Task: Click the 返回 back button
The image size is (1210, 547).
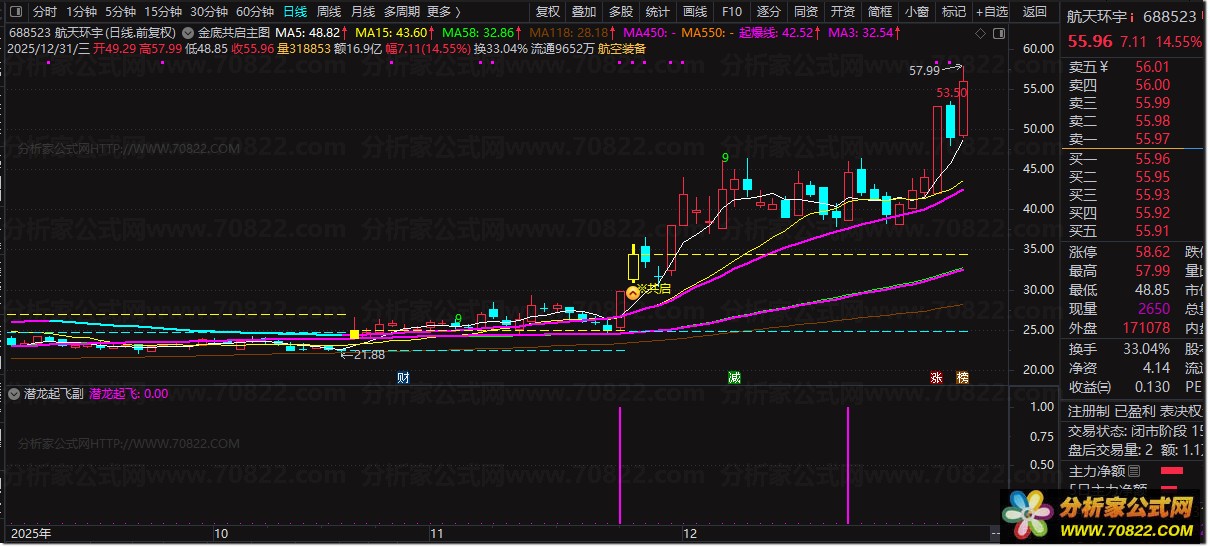Action: pos(1035,12)
